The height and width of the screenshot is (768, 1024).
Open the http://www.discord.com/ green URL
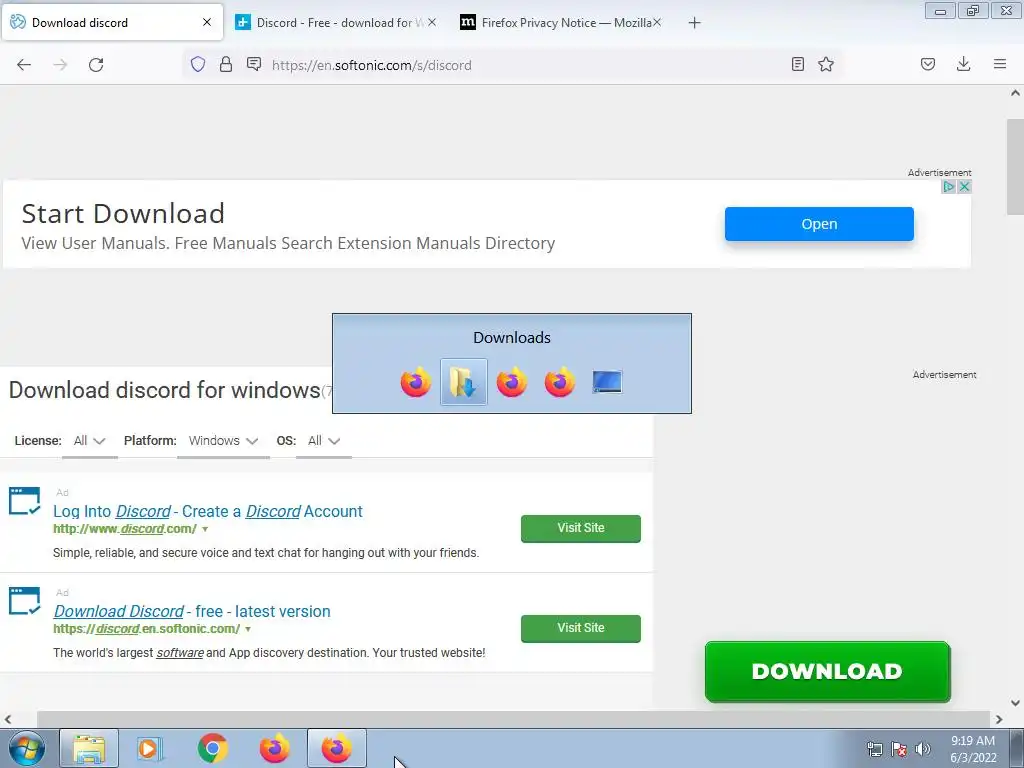(125, 529)
